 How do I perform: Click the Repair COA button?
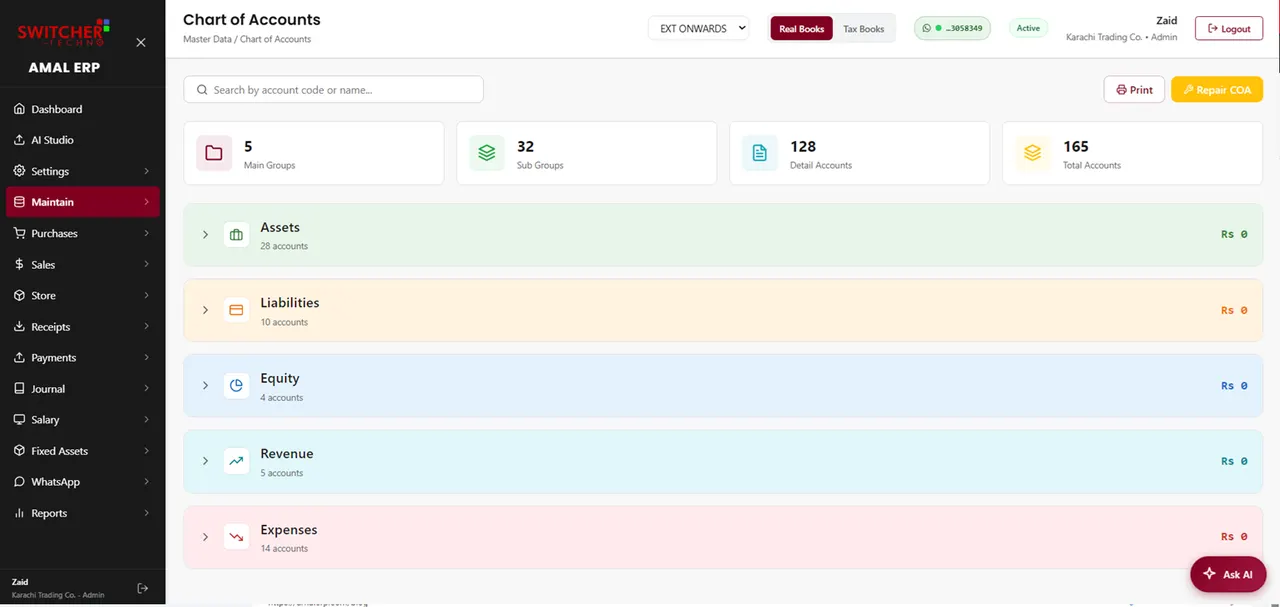click(x=1217, y=89)
